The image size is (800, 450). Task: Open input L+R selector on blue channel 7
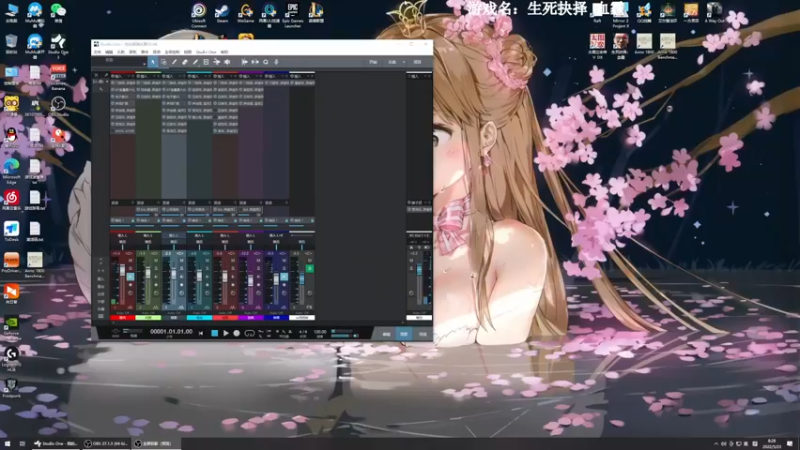point(276,236)
